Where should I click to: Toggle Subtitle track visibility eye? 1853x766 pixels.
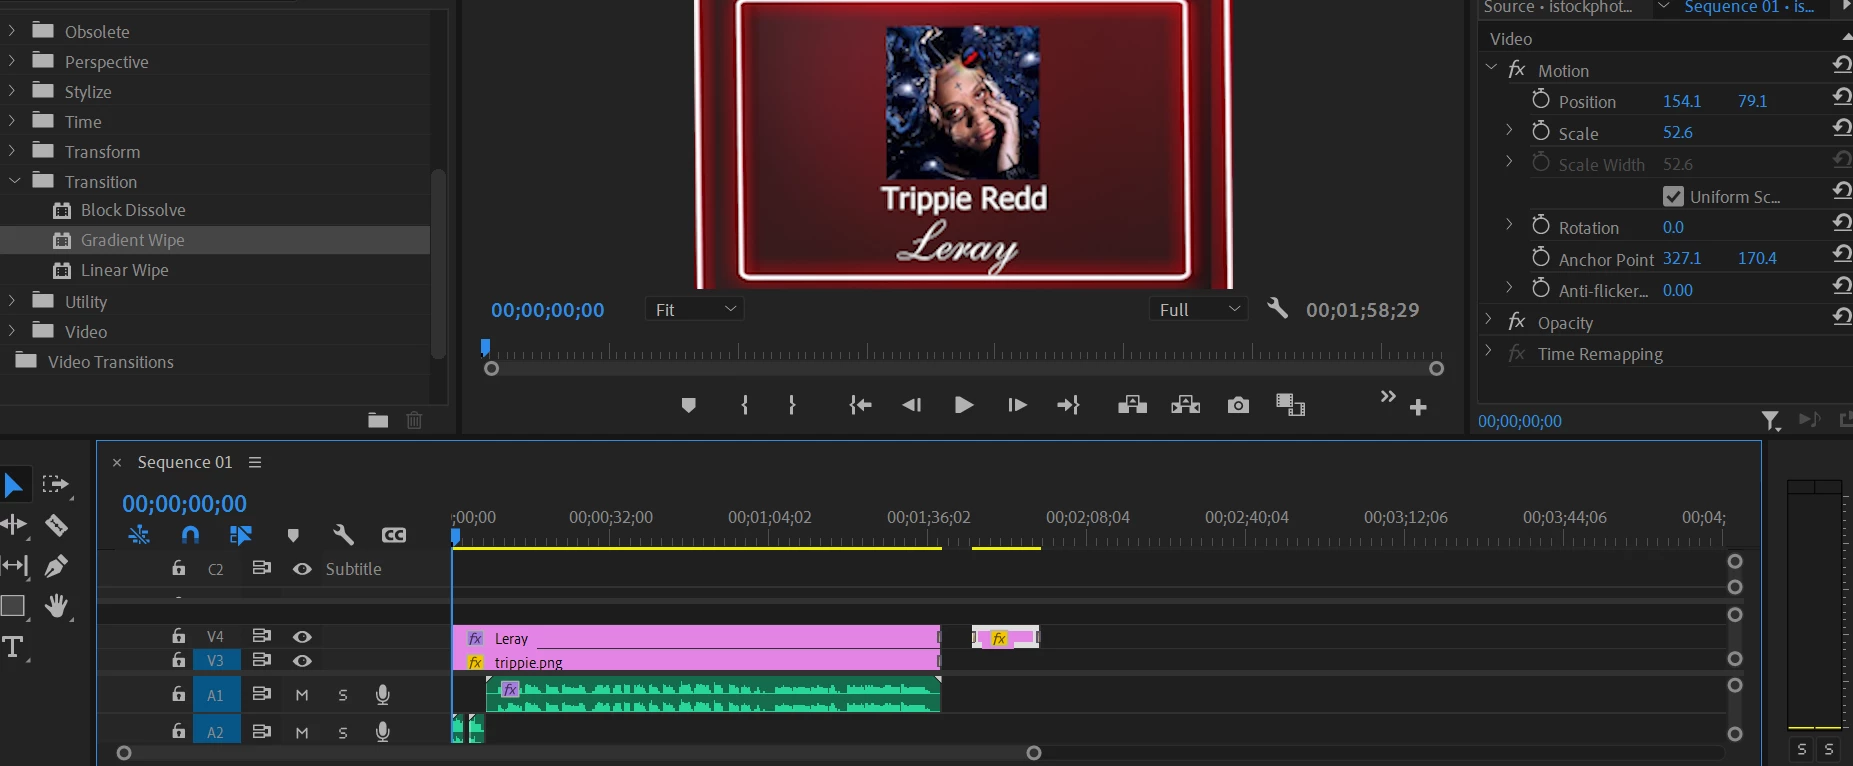coord(302,569)
